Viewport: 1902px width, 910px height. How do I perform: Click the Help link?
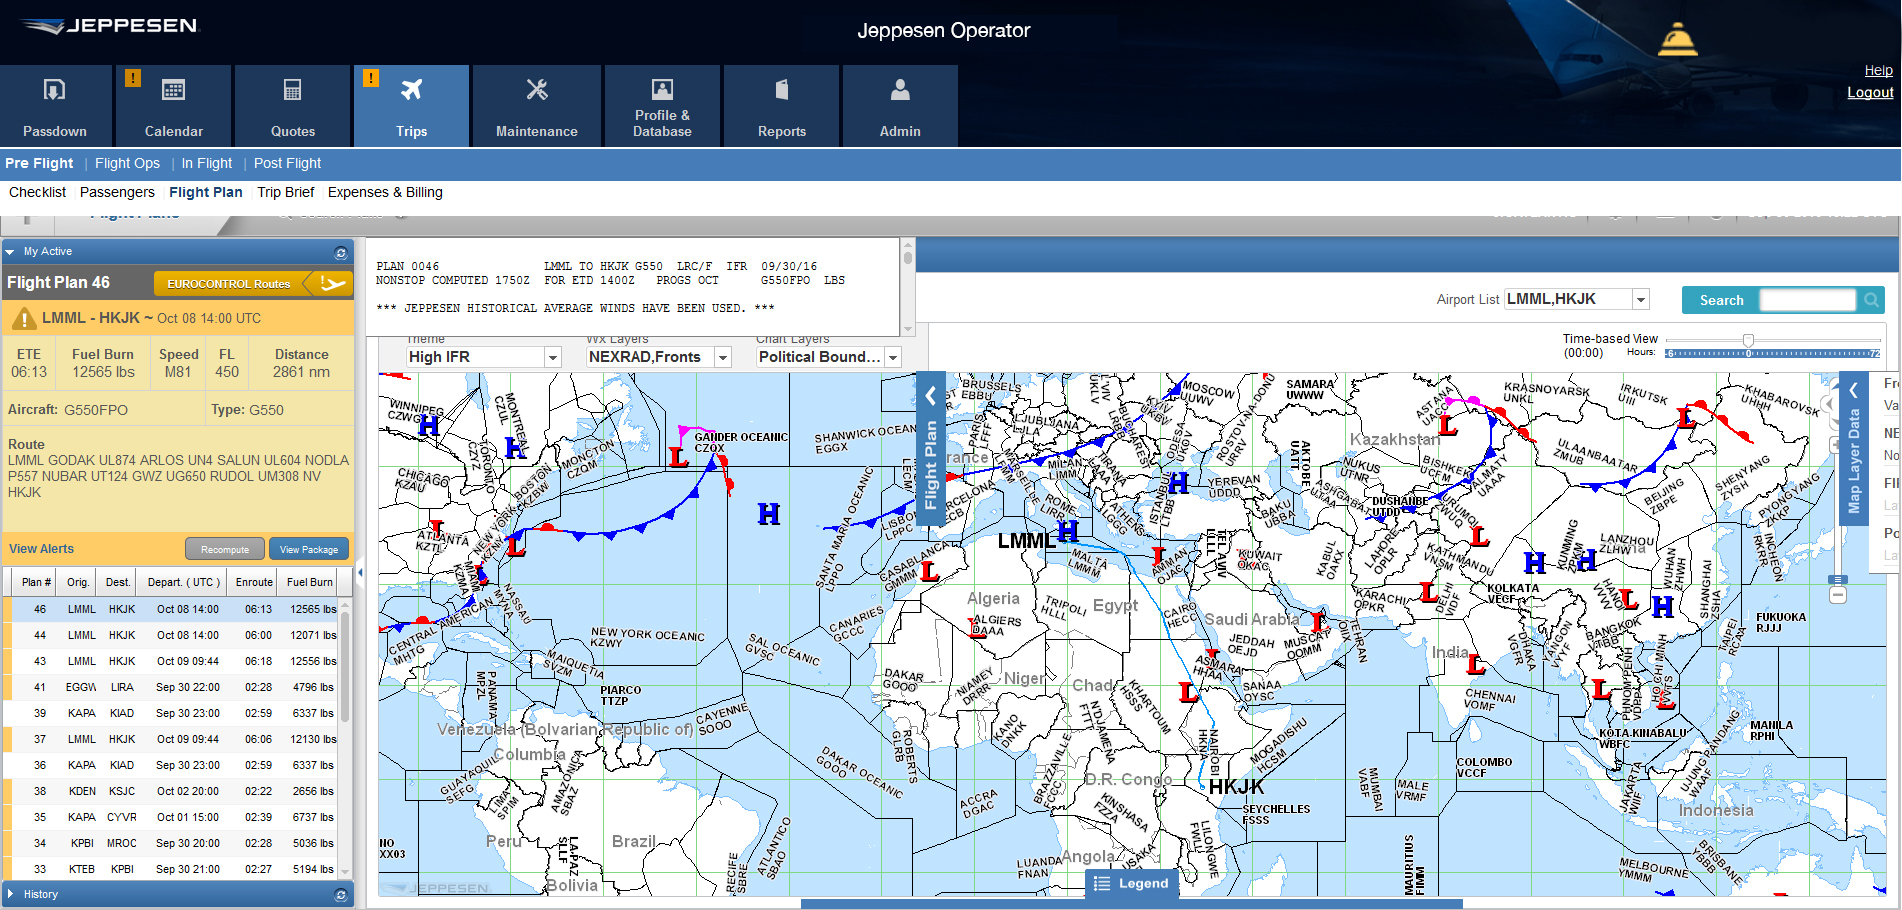[x=1878, y=70]
